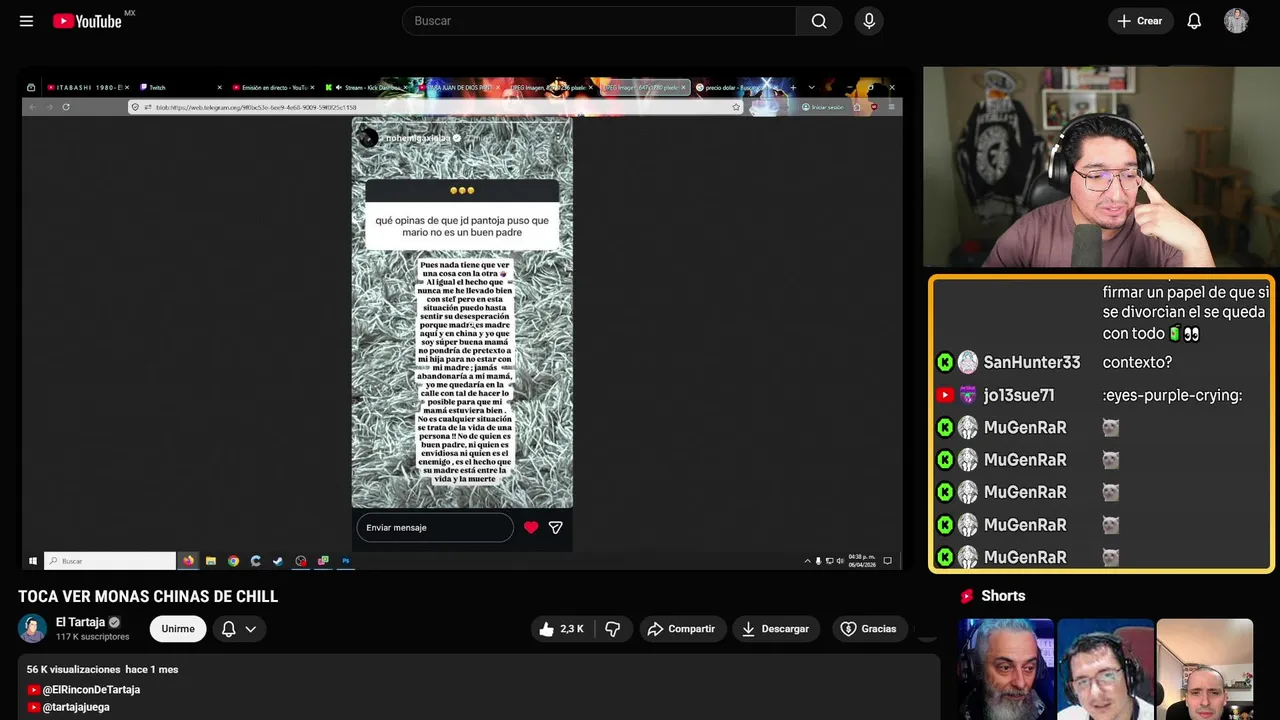Start voice search with the microphone icon
The width and height of the screenshot is (1280, 720).
[x=869, y=21]
